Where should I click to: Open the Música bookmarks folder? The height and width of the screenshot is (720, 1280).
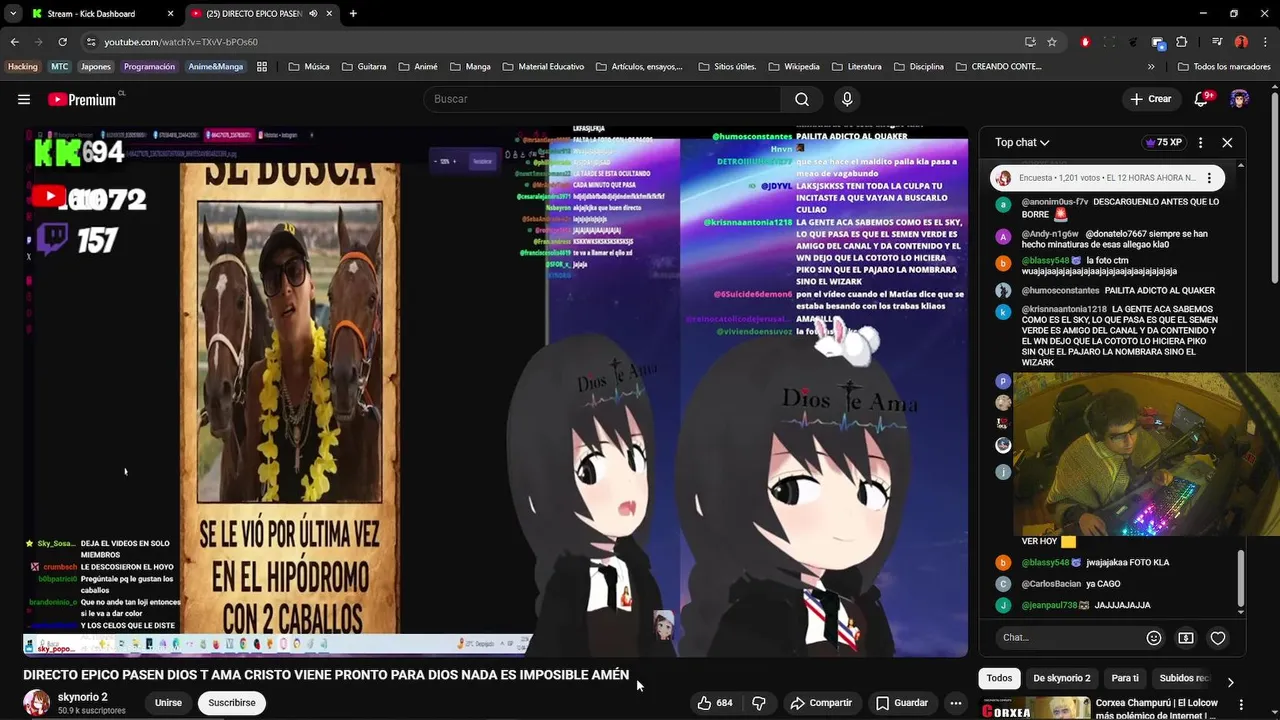[309, 67]
